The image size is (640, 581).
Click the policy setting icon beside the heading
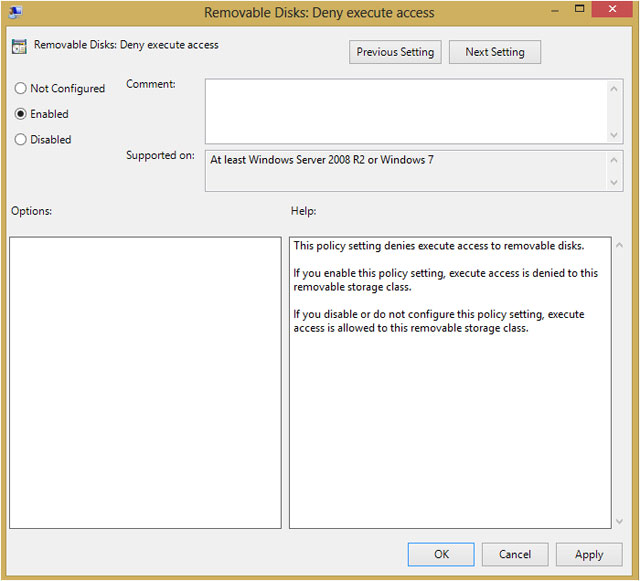[19, 47]
